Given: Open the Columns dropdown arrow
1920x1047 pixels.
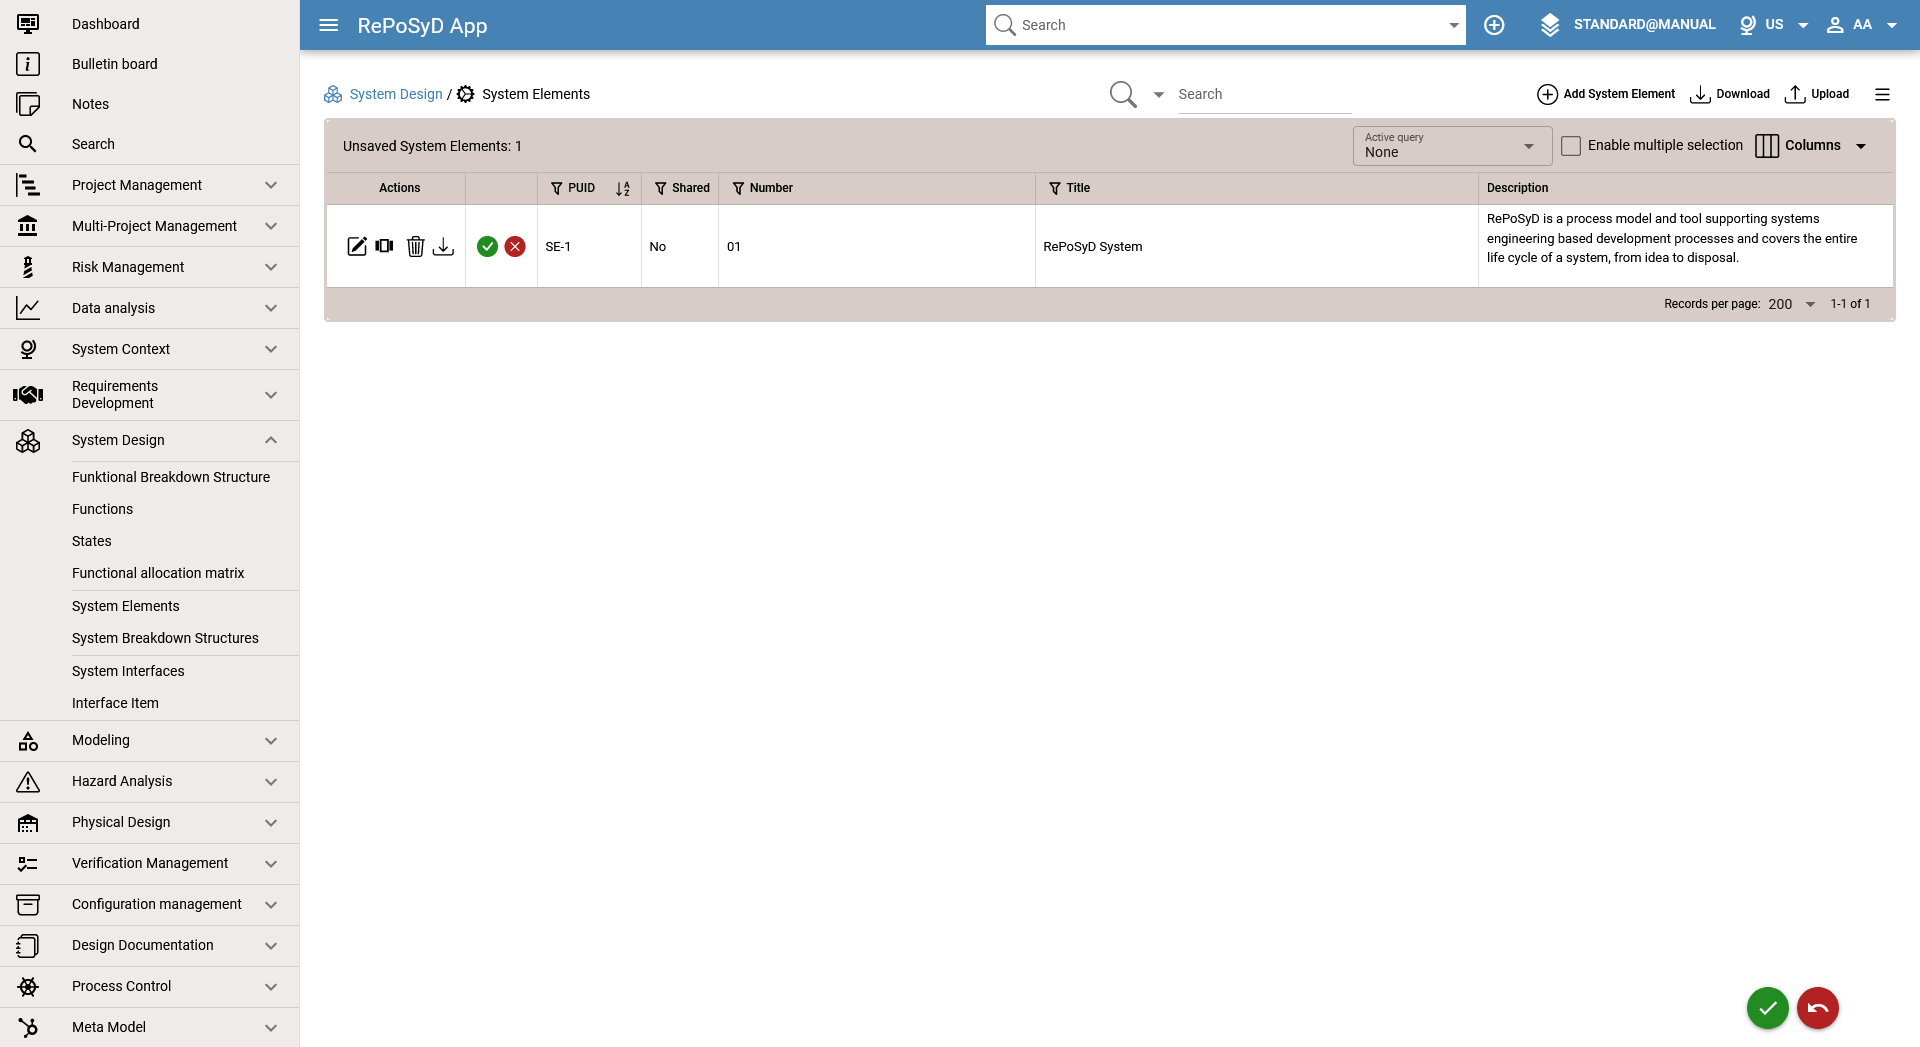Looking at the screenshot, I should 1861,146.
